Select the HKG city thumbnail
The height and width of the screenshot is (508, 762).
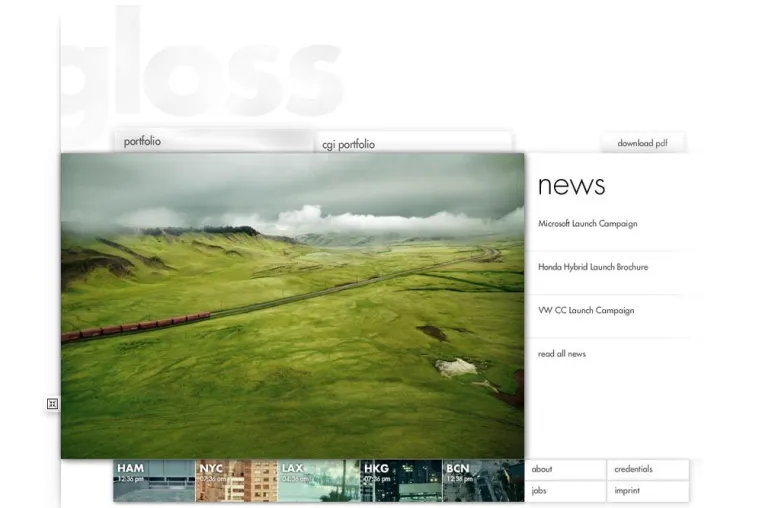click(401, 481)
